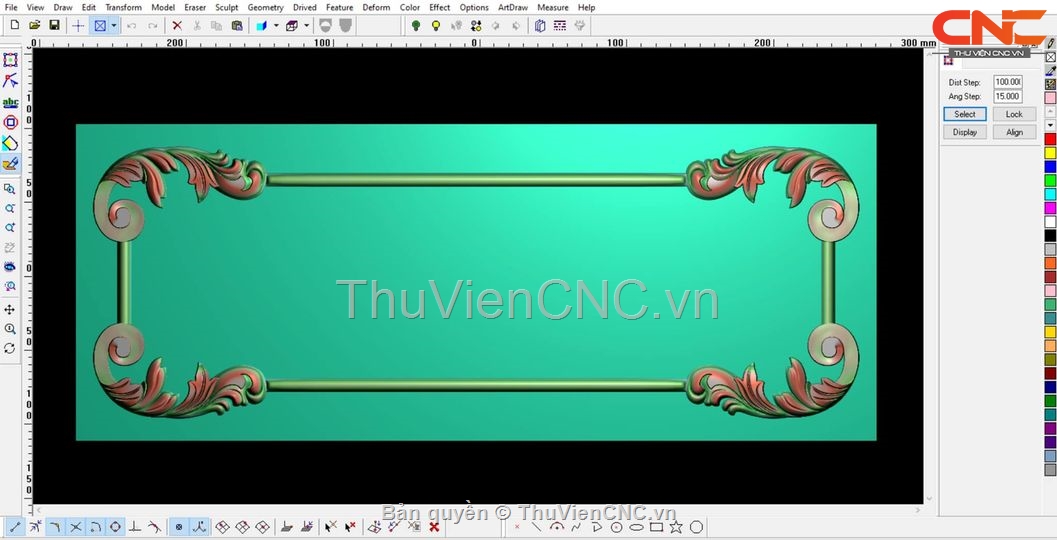Open the ArtDraw menu
The height and width of the screenshot is (540, 1057).
512,7
